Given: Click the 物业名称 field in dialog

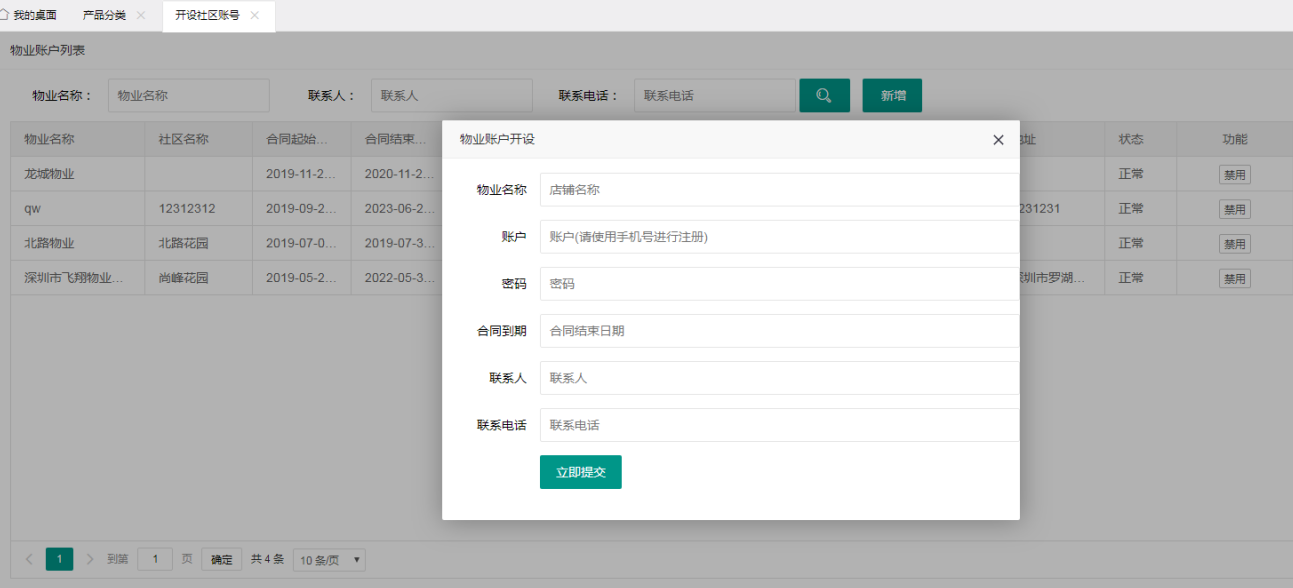Looking at the screenshot, I should pyautogui.click(x=778, y=190).
